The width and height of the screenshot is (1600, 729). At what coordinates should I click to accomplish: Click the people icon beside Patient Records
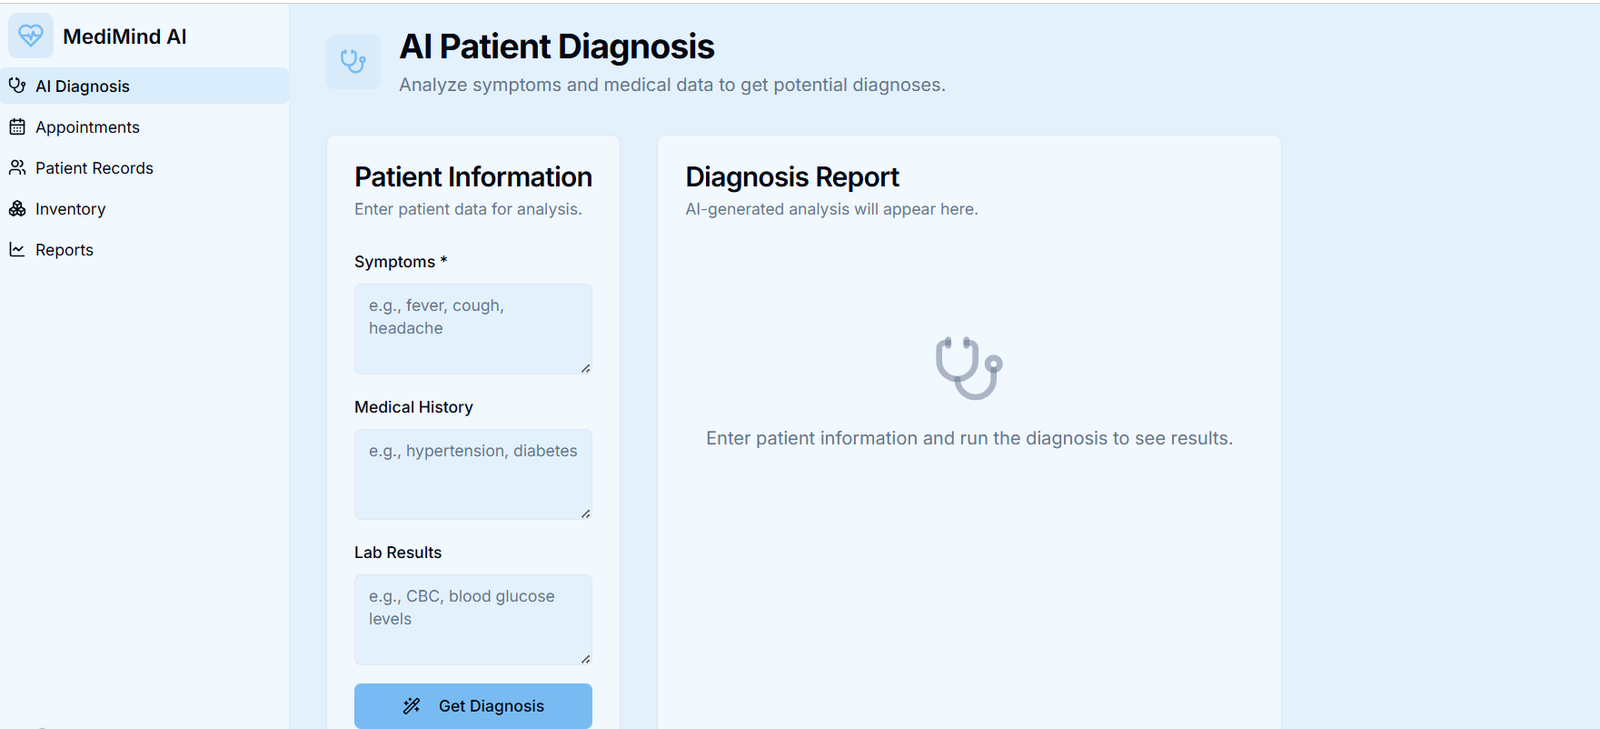[17, 168]
